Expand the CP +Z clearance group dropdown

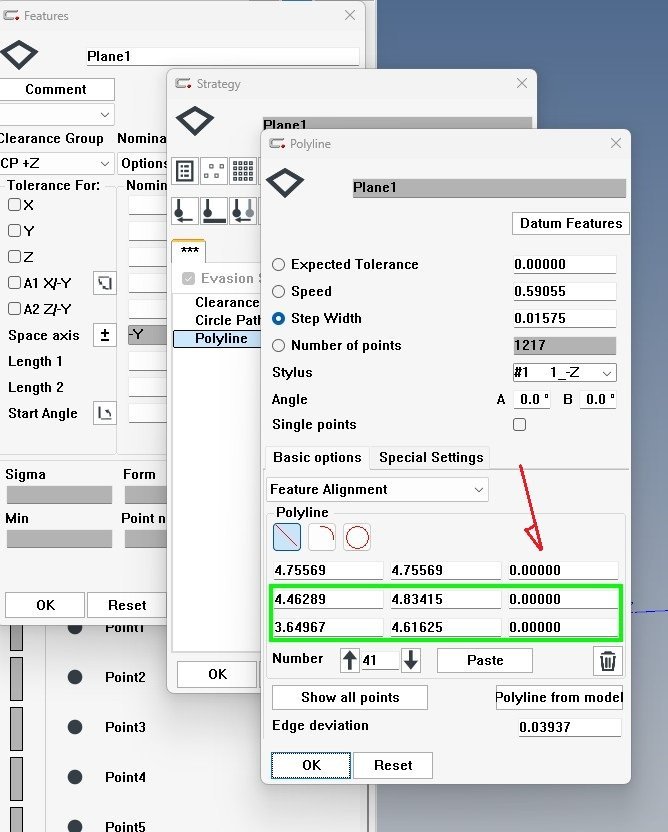pos(56,163)
